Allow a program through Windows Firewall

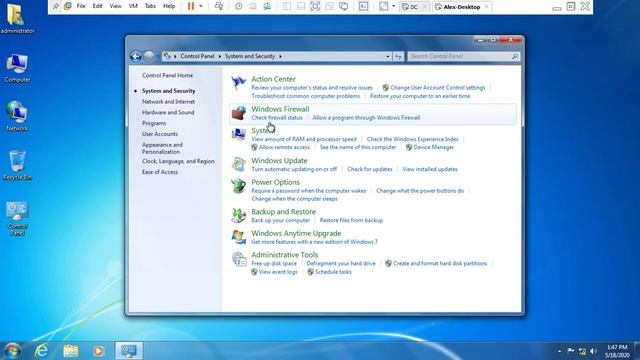click(366, 118)
